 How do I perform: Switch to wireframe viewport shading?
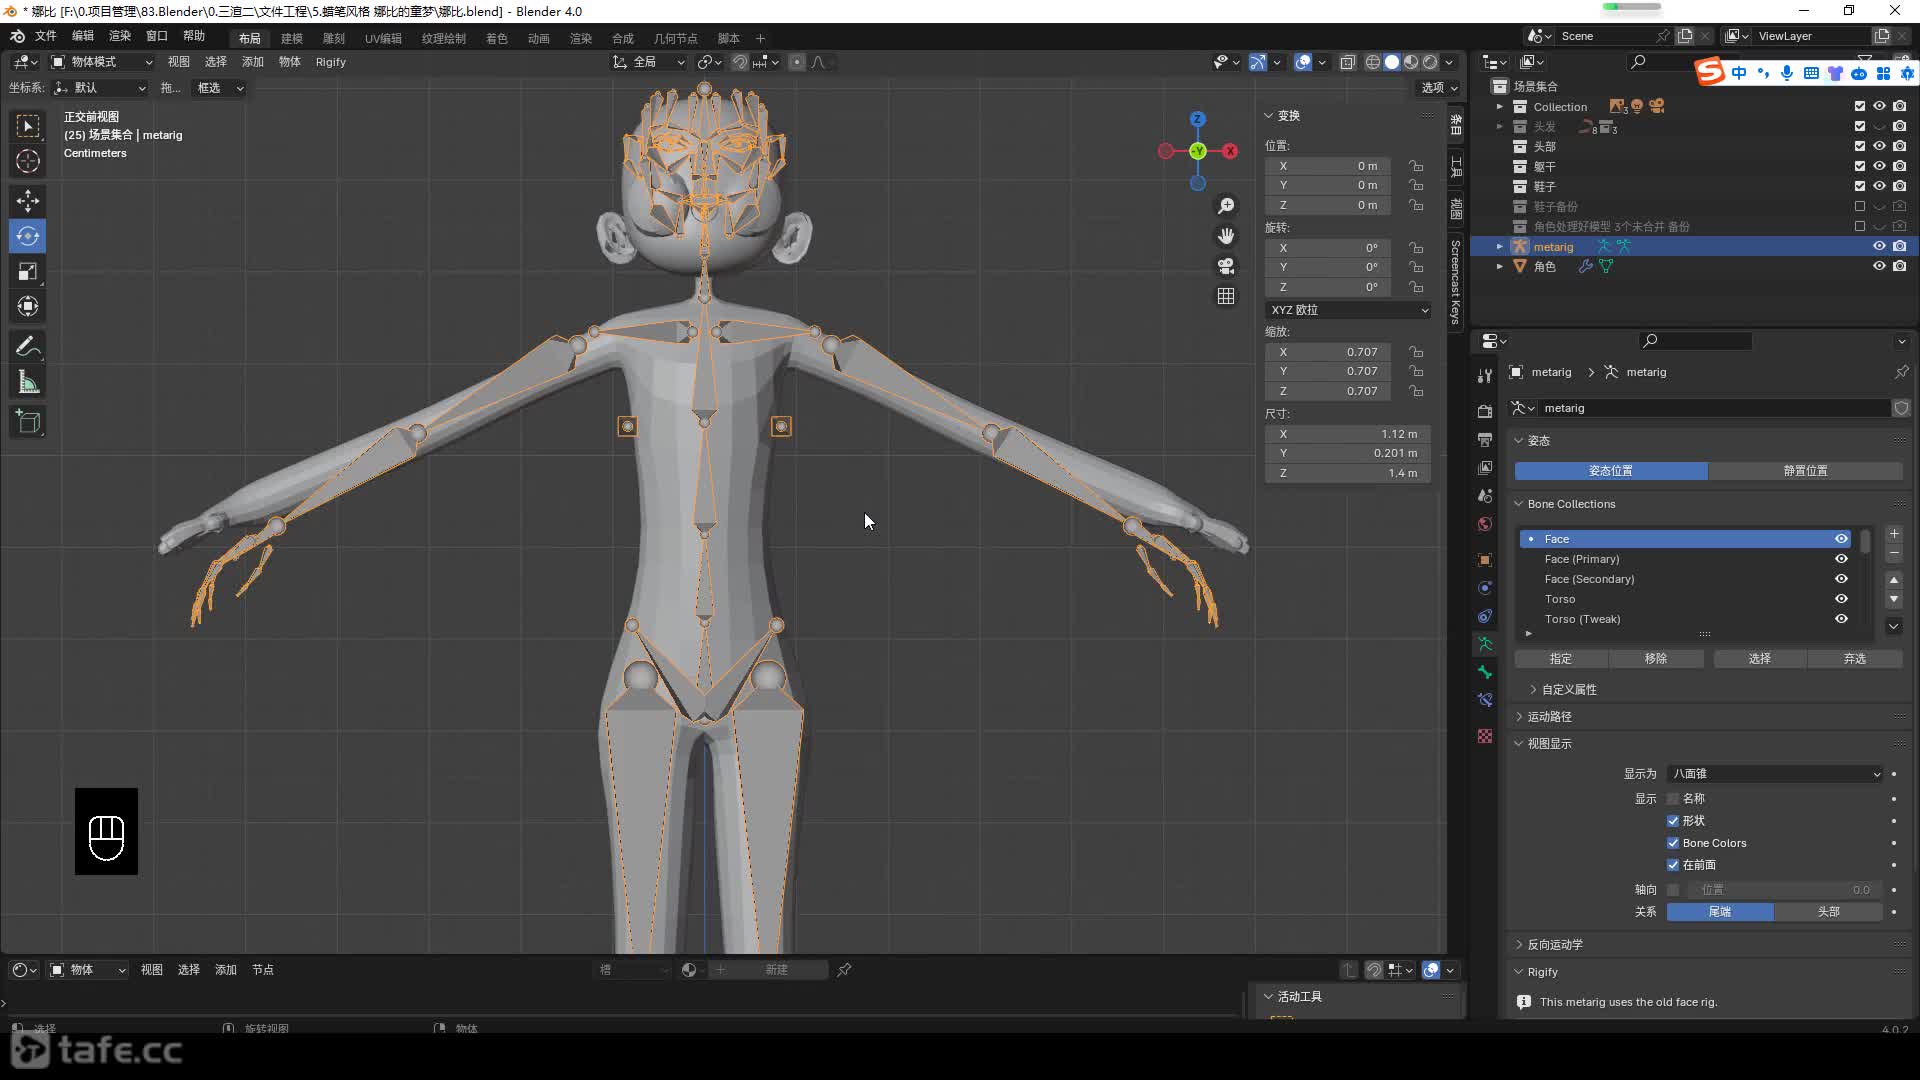(1373, 62)
